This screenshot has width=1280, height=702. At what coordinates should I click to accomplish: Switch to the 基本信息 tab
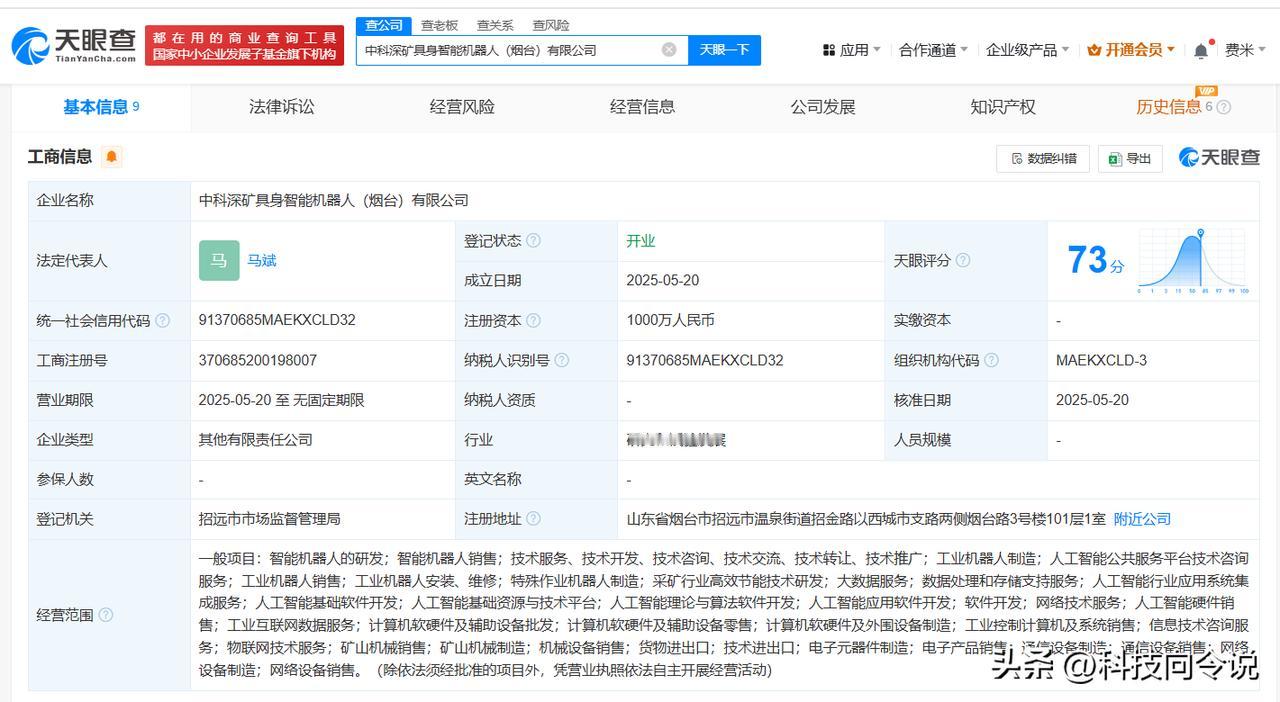pyautogui.click(x=101, y=107)
